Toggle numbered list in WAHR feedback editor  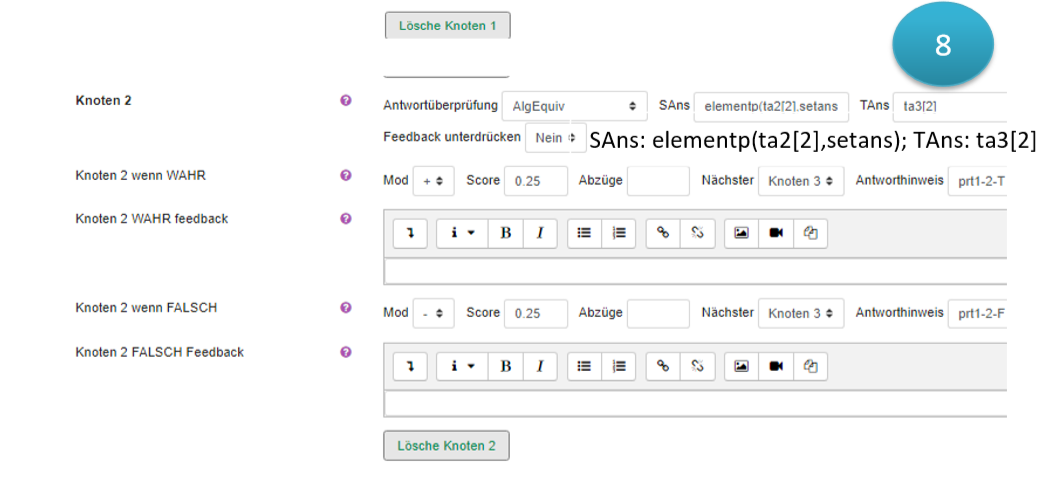[x=619, y=233]
